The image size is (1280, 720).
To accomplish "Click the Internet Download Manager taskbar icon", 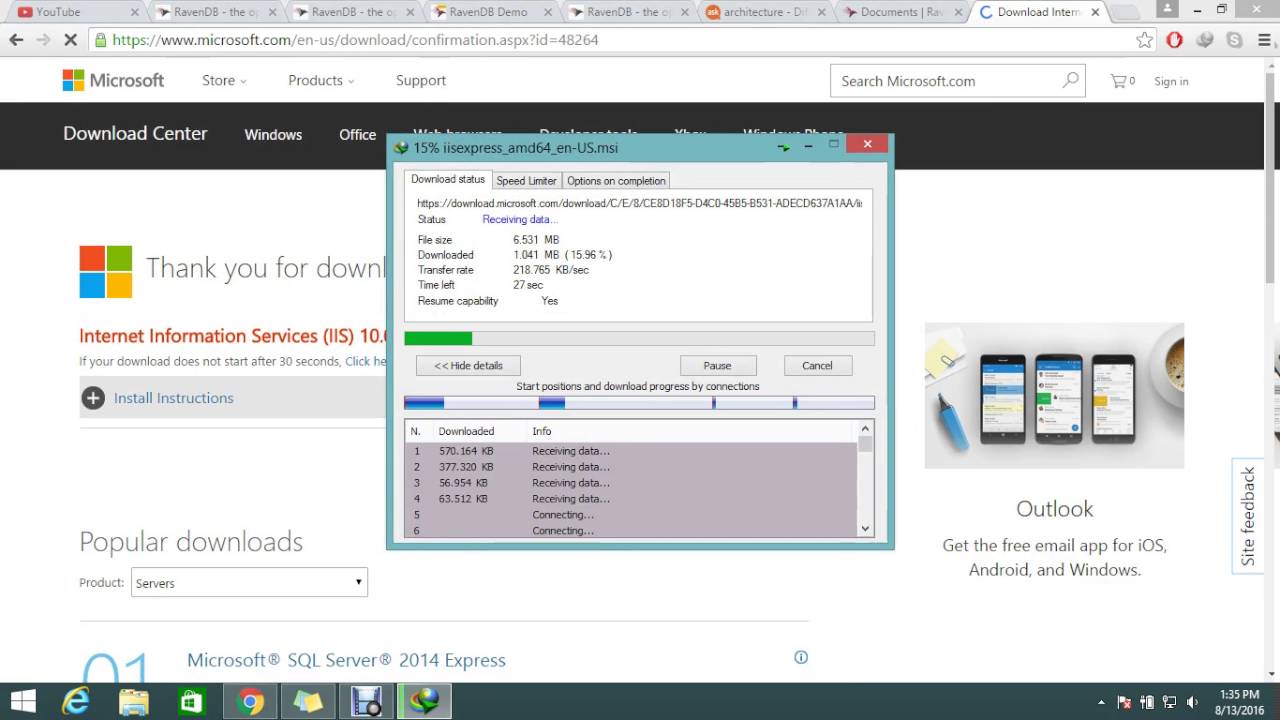I will point(425,701).
